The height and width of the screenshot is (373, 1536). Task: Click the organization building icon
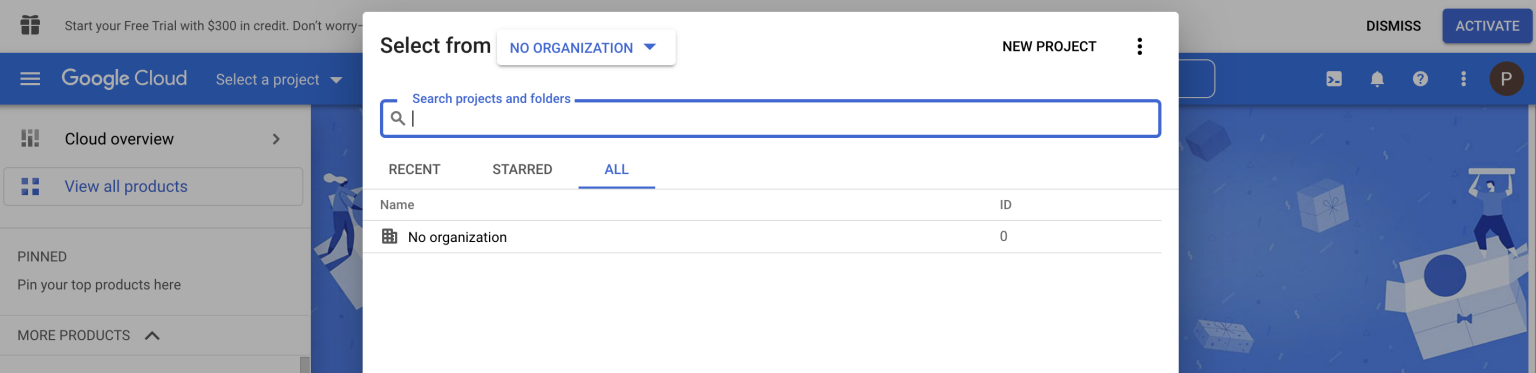390,237
